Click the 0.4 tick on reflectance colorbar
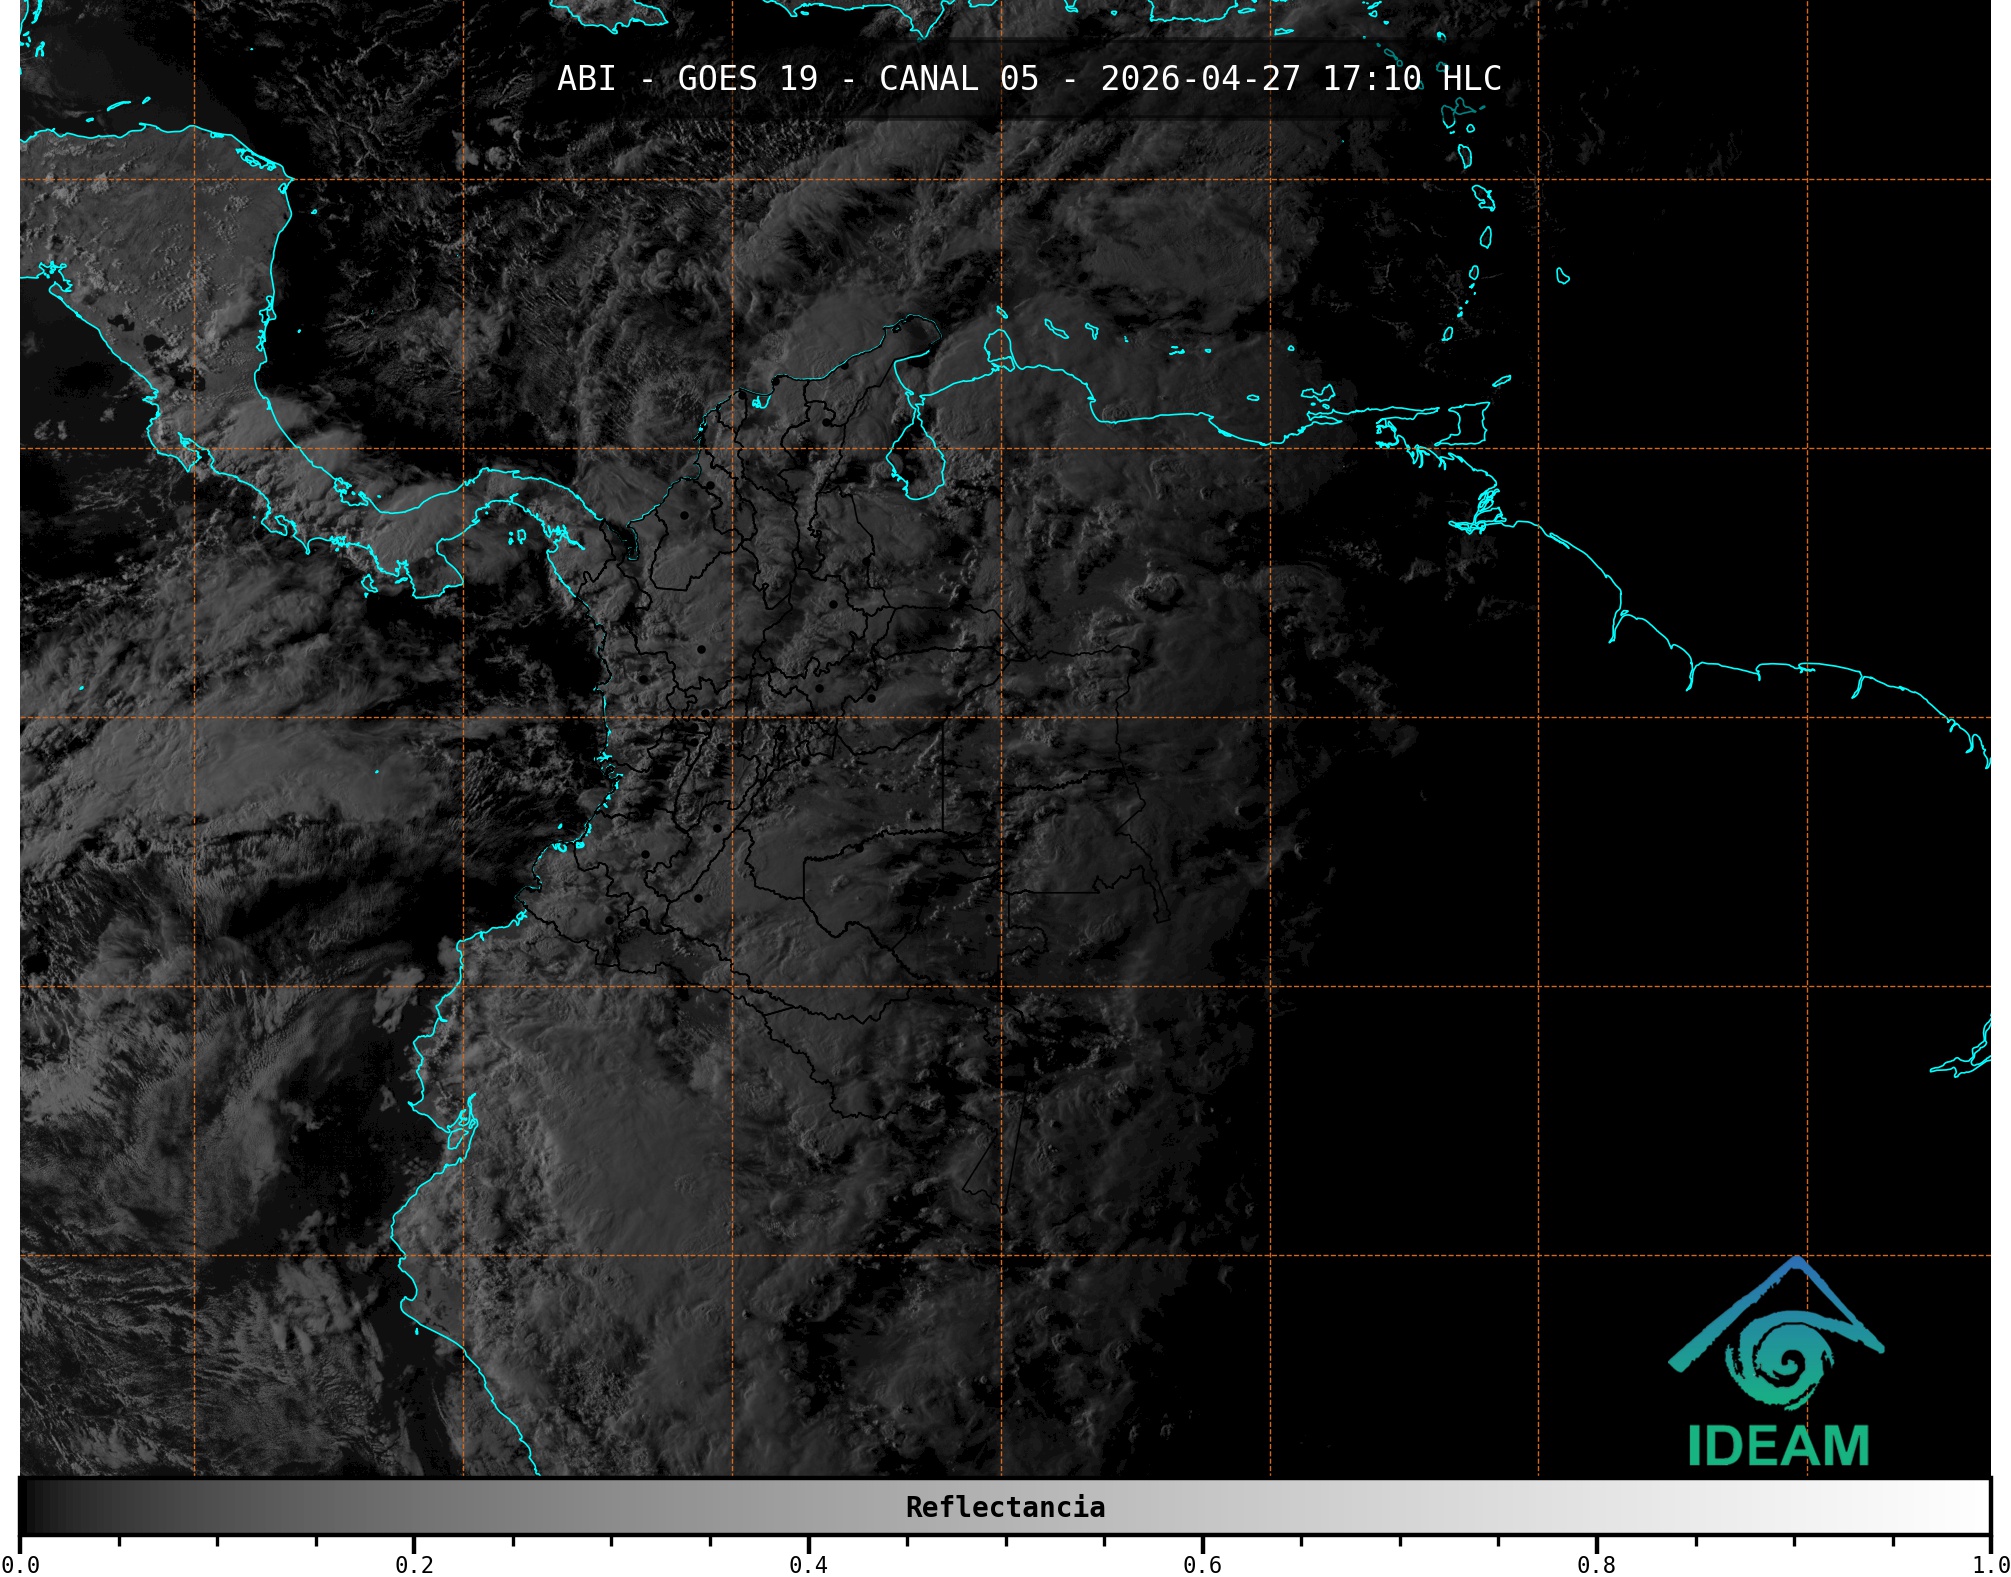 pyautogui.click(x=808, y=1563)
